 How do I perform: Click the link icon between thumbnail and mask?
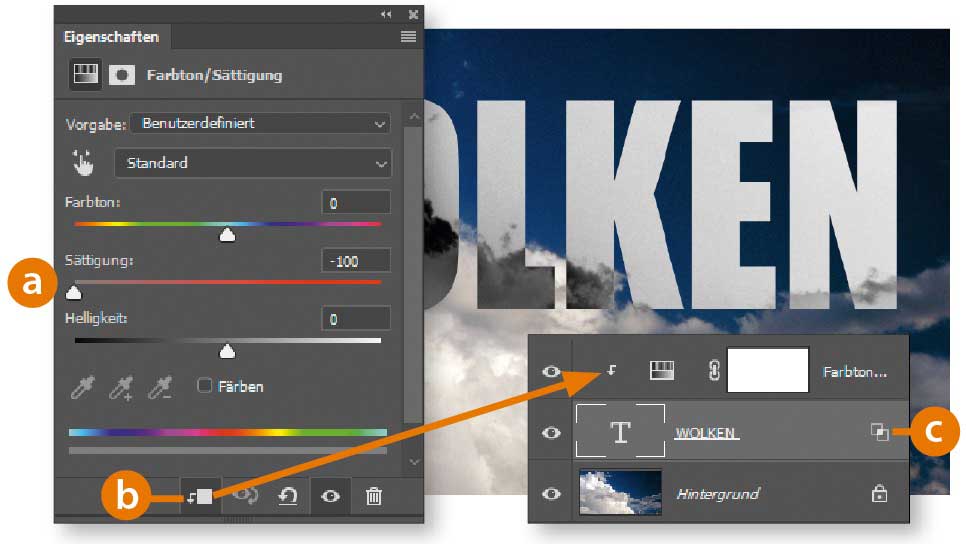[x=713, y=370]
